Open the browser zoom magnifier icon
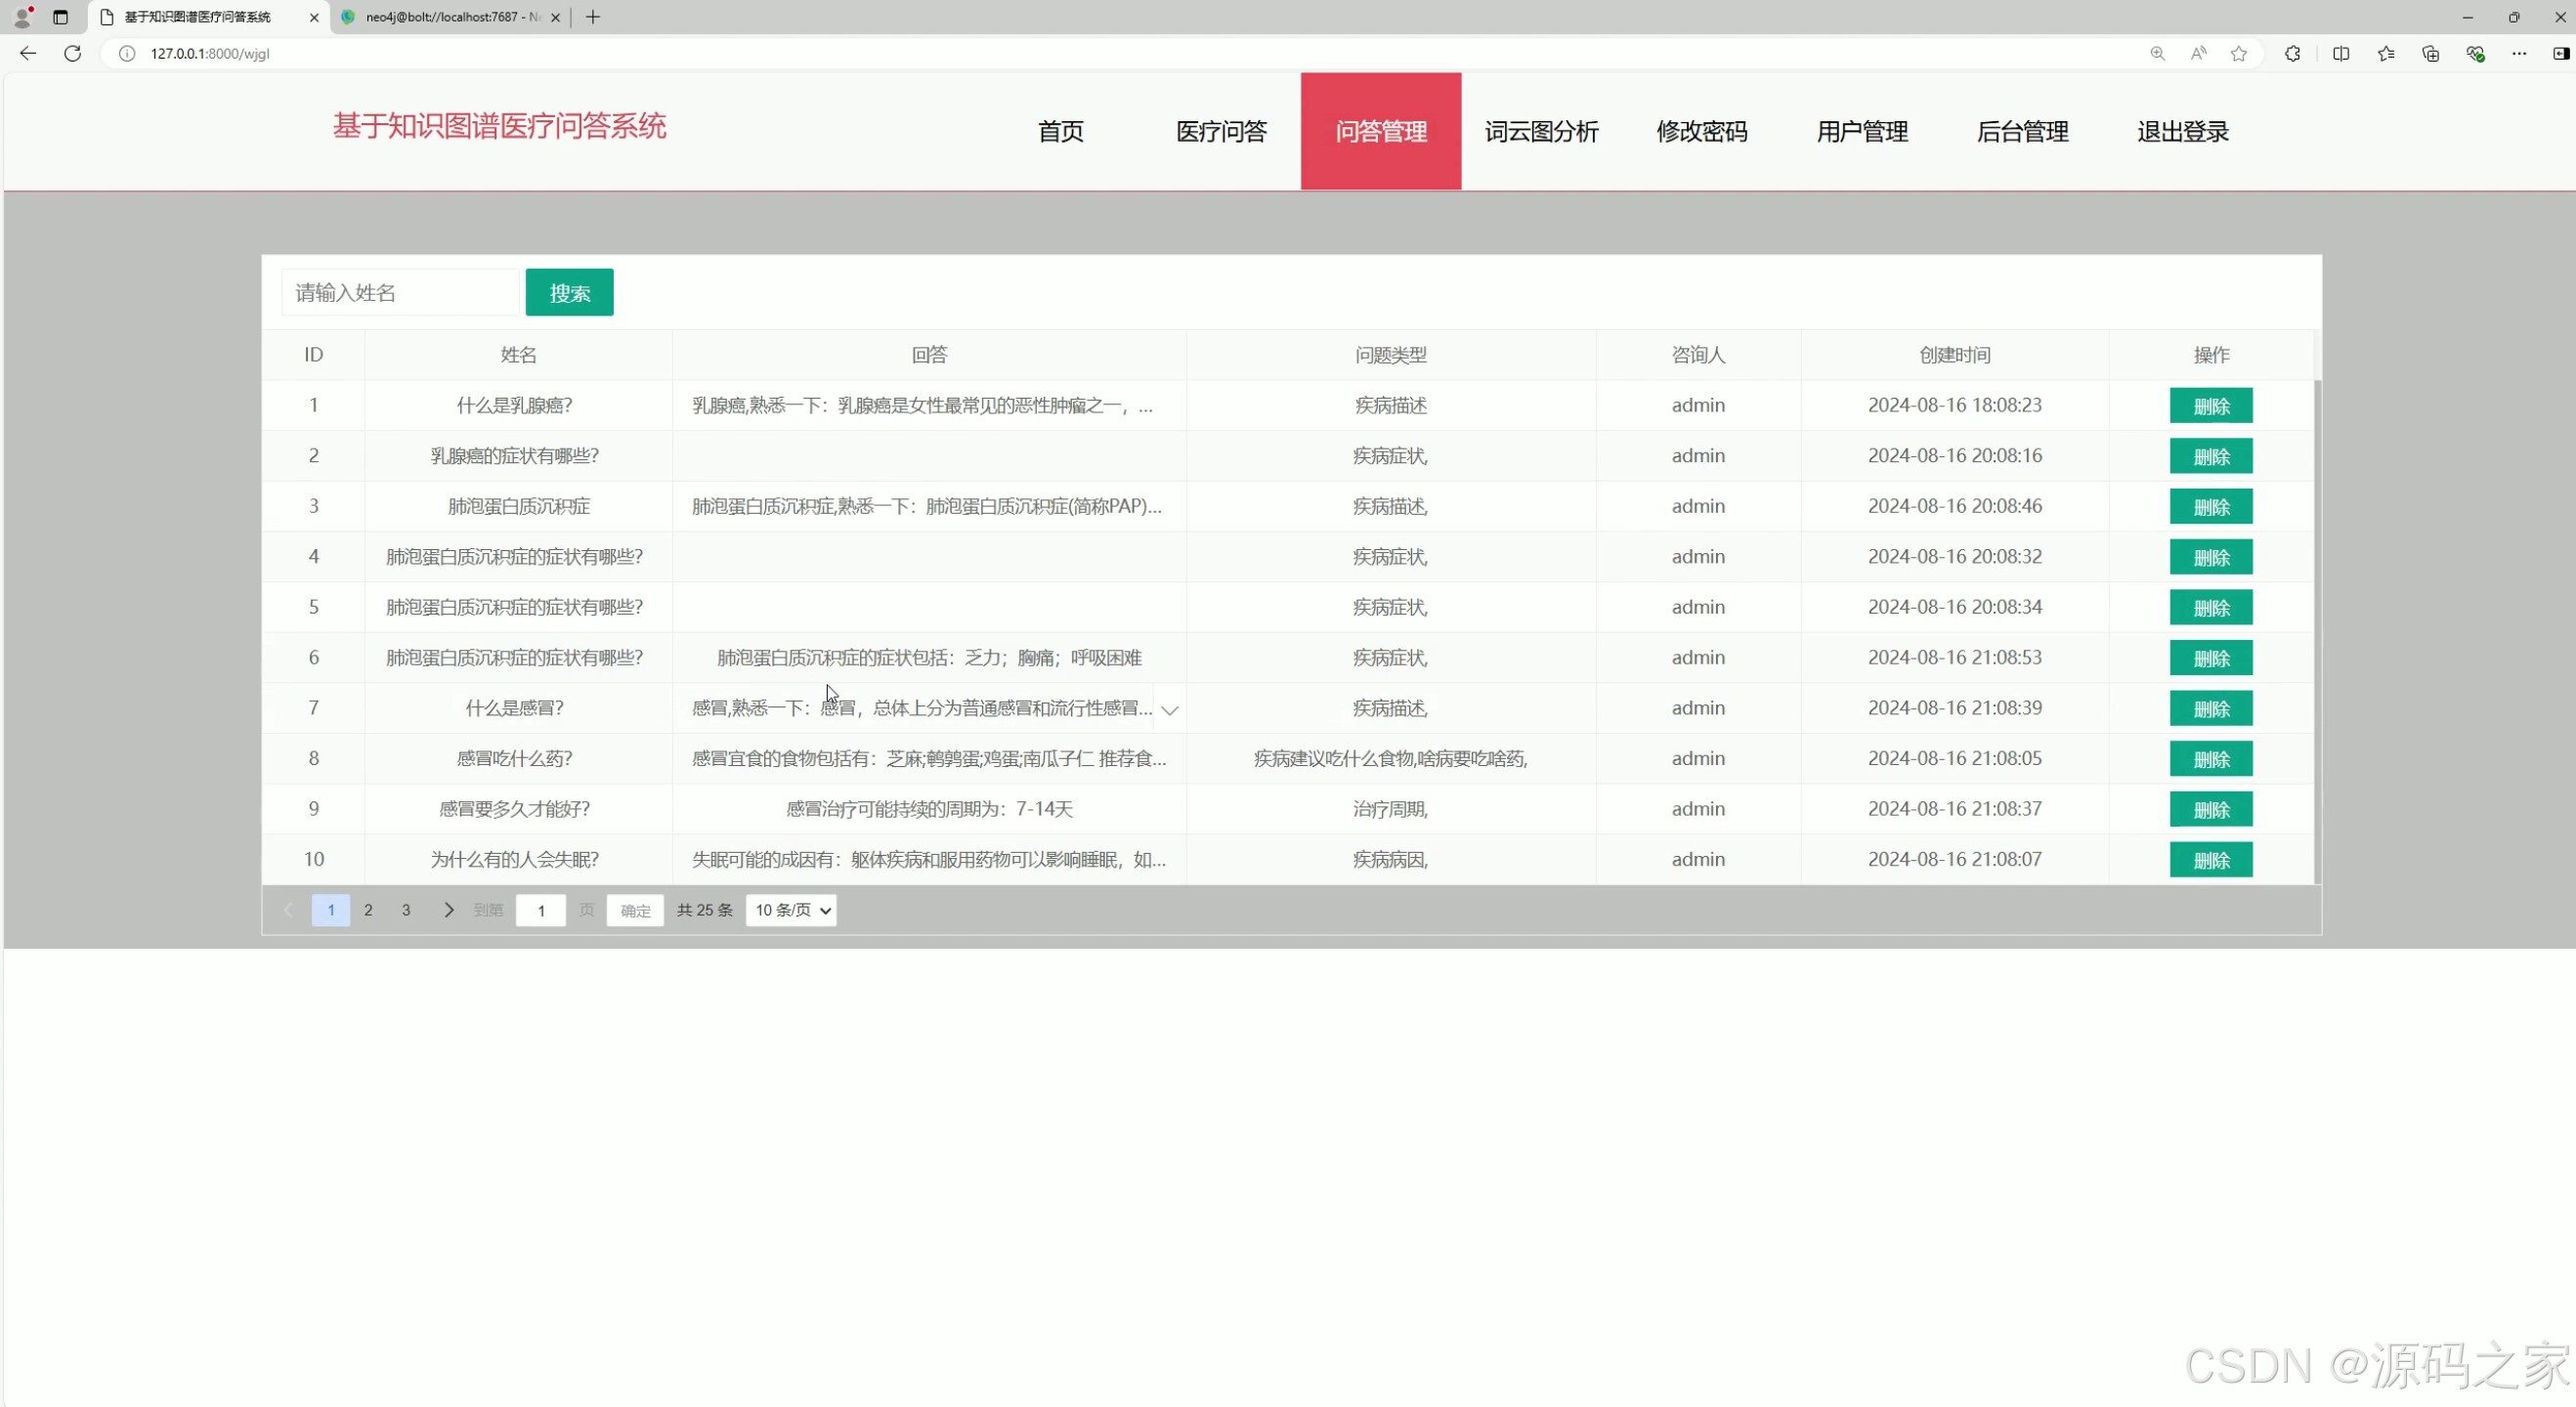 pos(2157,54)
